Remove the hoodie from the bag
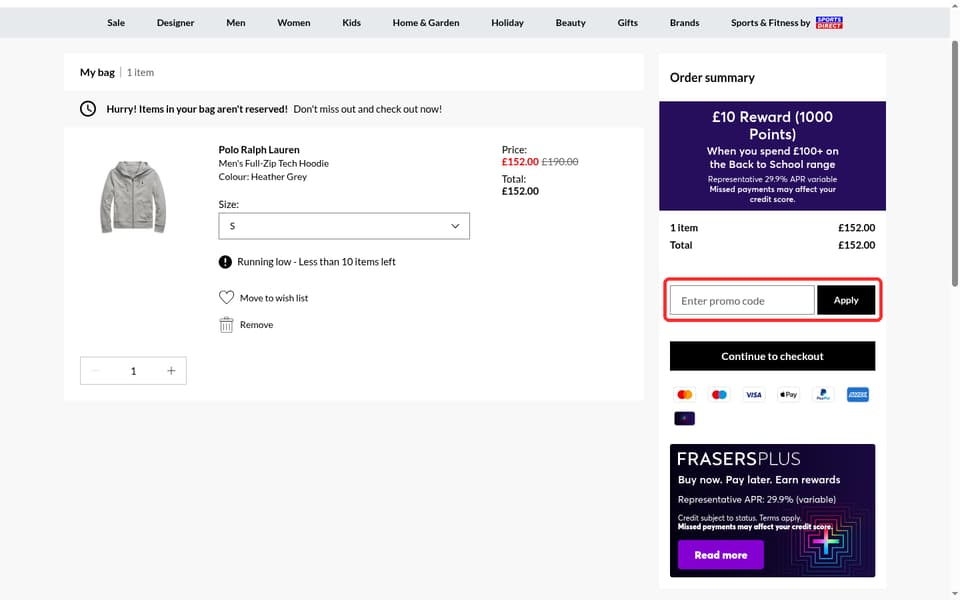 click(257, 324)
